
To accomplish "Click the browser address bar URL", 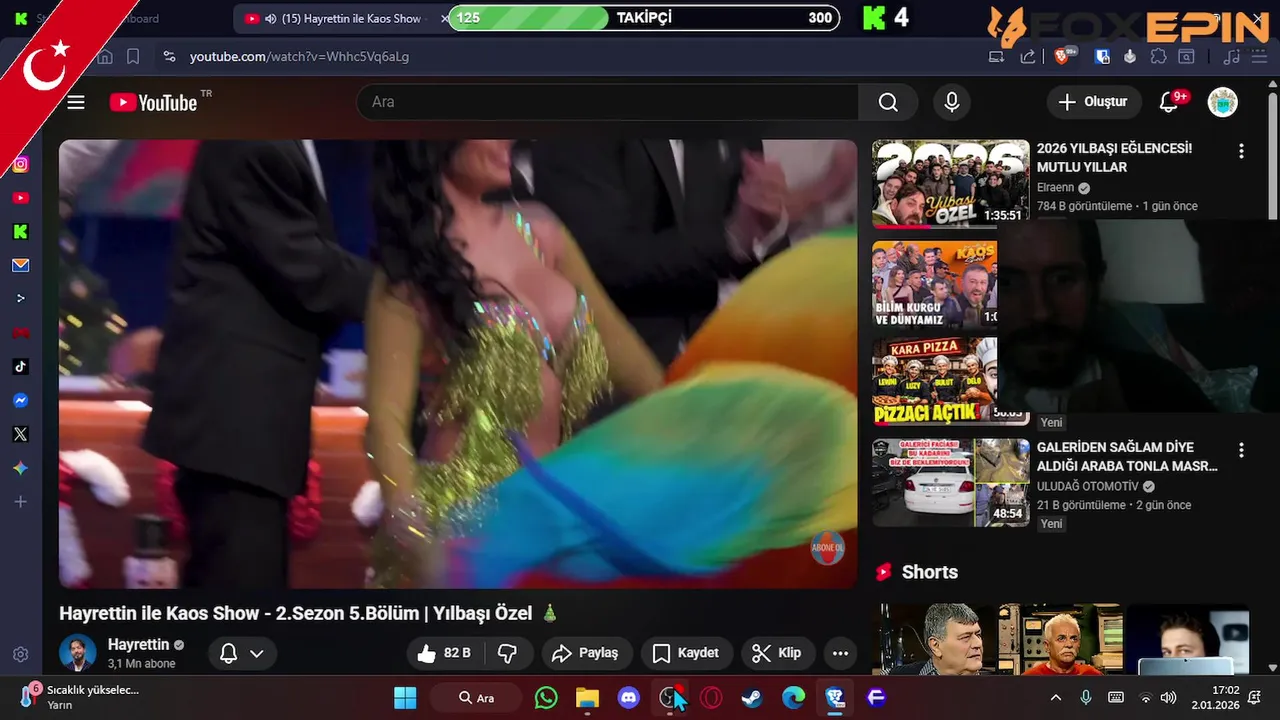I will (x=299, y=57).
